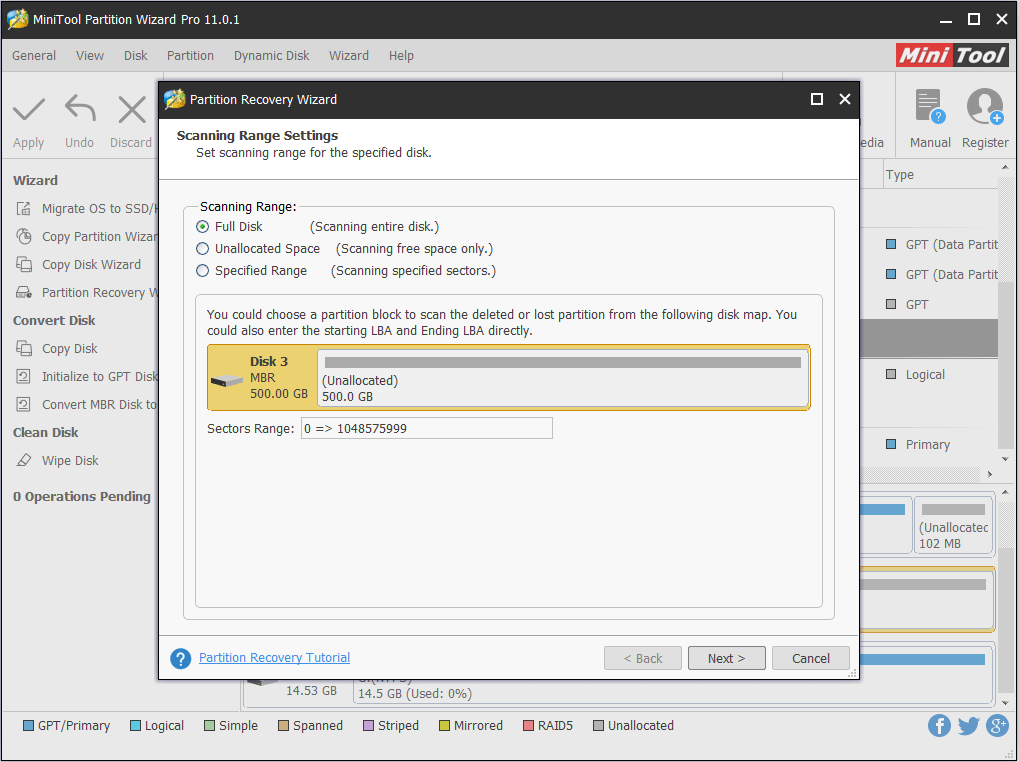
Task: Open the Disk menu
Action: click(136, 56)
